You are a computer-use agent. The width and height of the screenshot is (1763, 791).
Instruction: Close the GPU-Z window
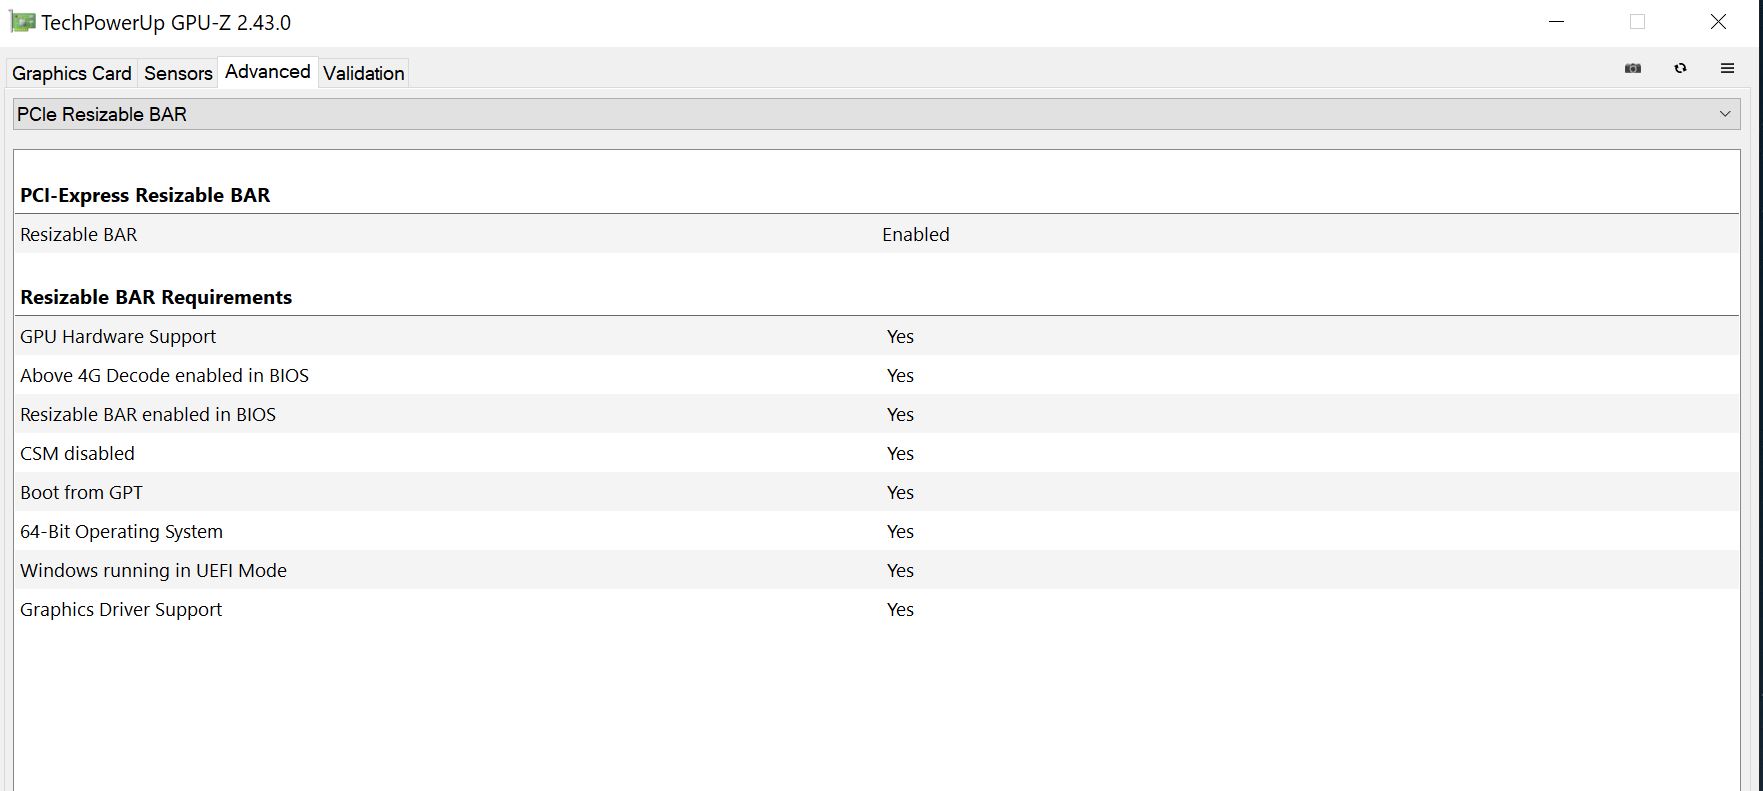pos(1718,22)
